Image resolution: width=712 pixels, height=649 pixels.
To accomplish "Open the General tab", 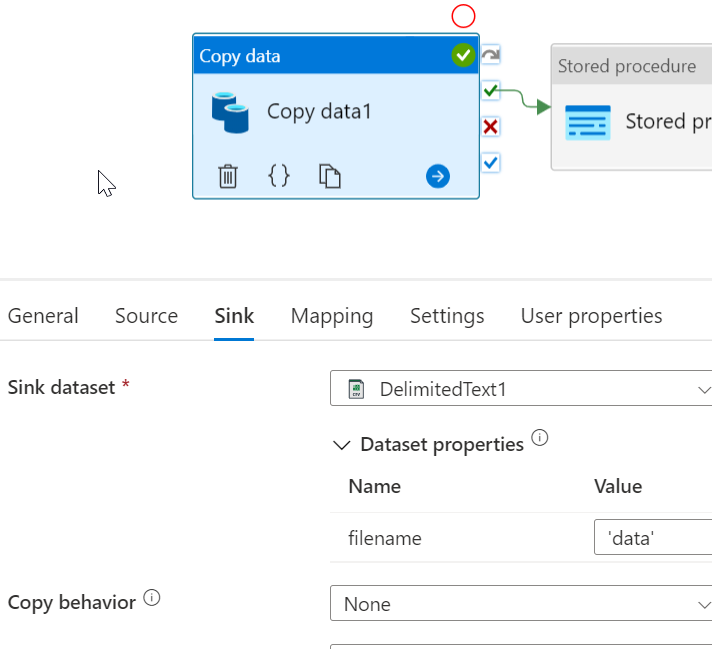I will coord(43,316).
